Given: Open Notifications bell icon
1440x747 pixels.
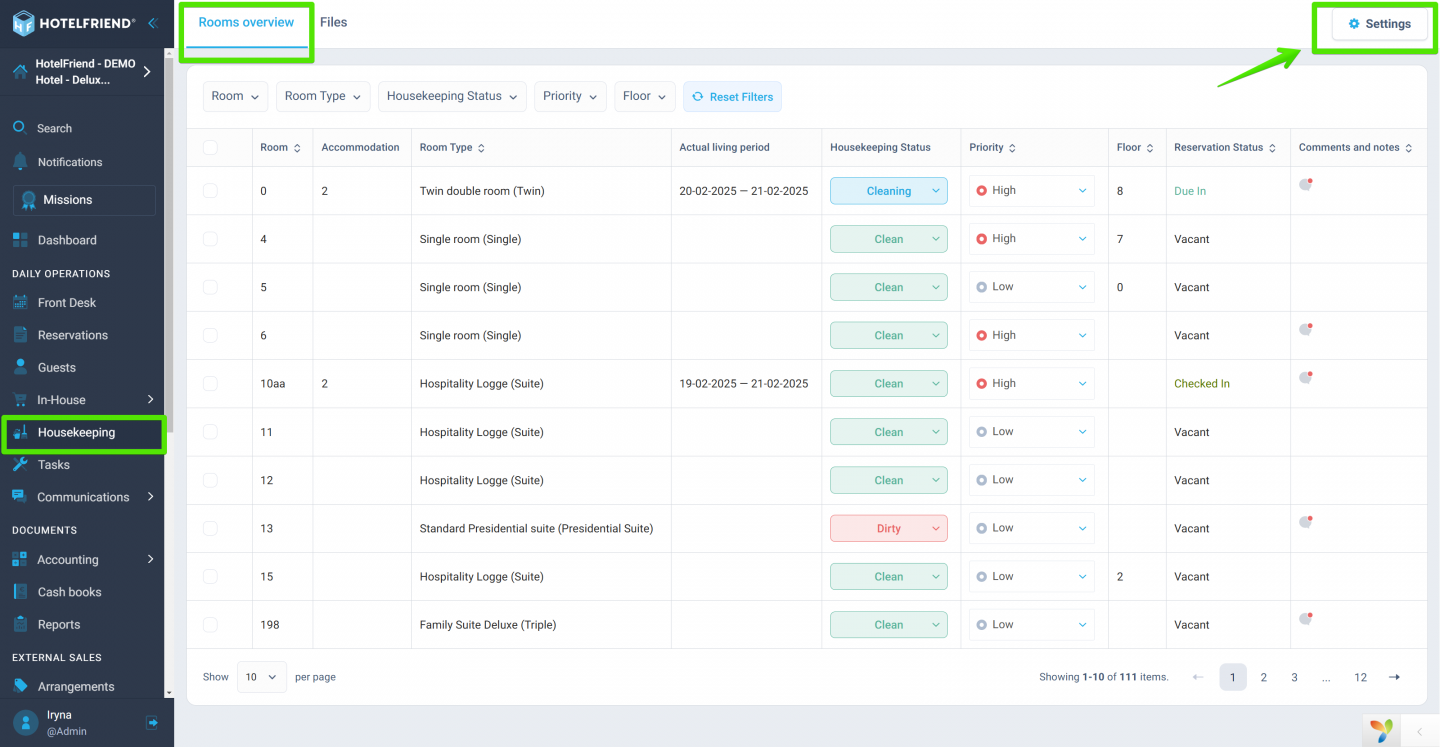Looking at the screenshot, I should (x=20, y=161).
